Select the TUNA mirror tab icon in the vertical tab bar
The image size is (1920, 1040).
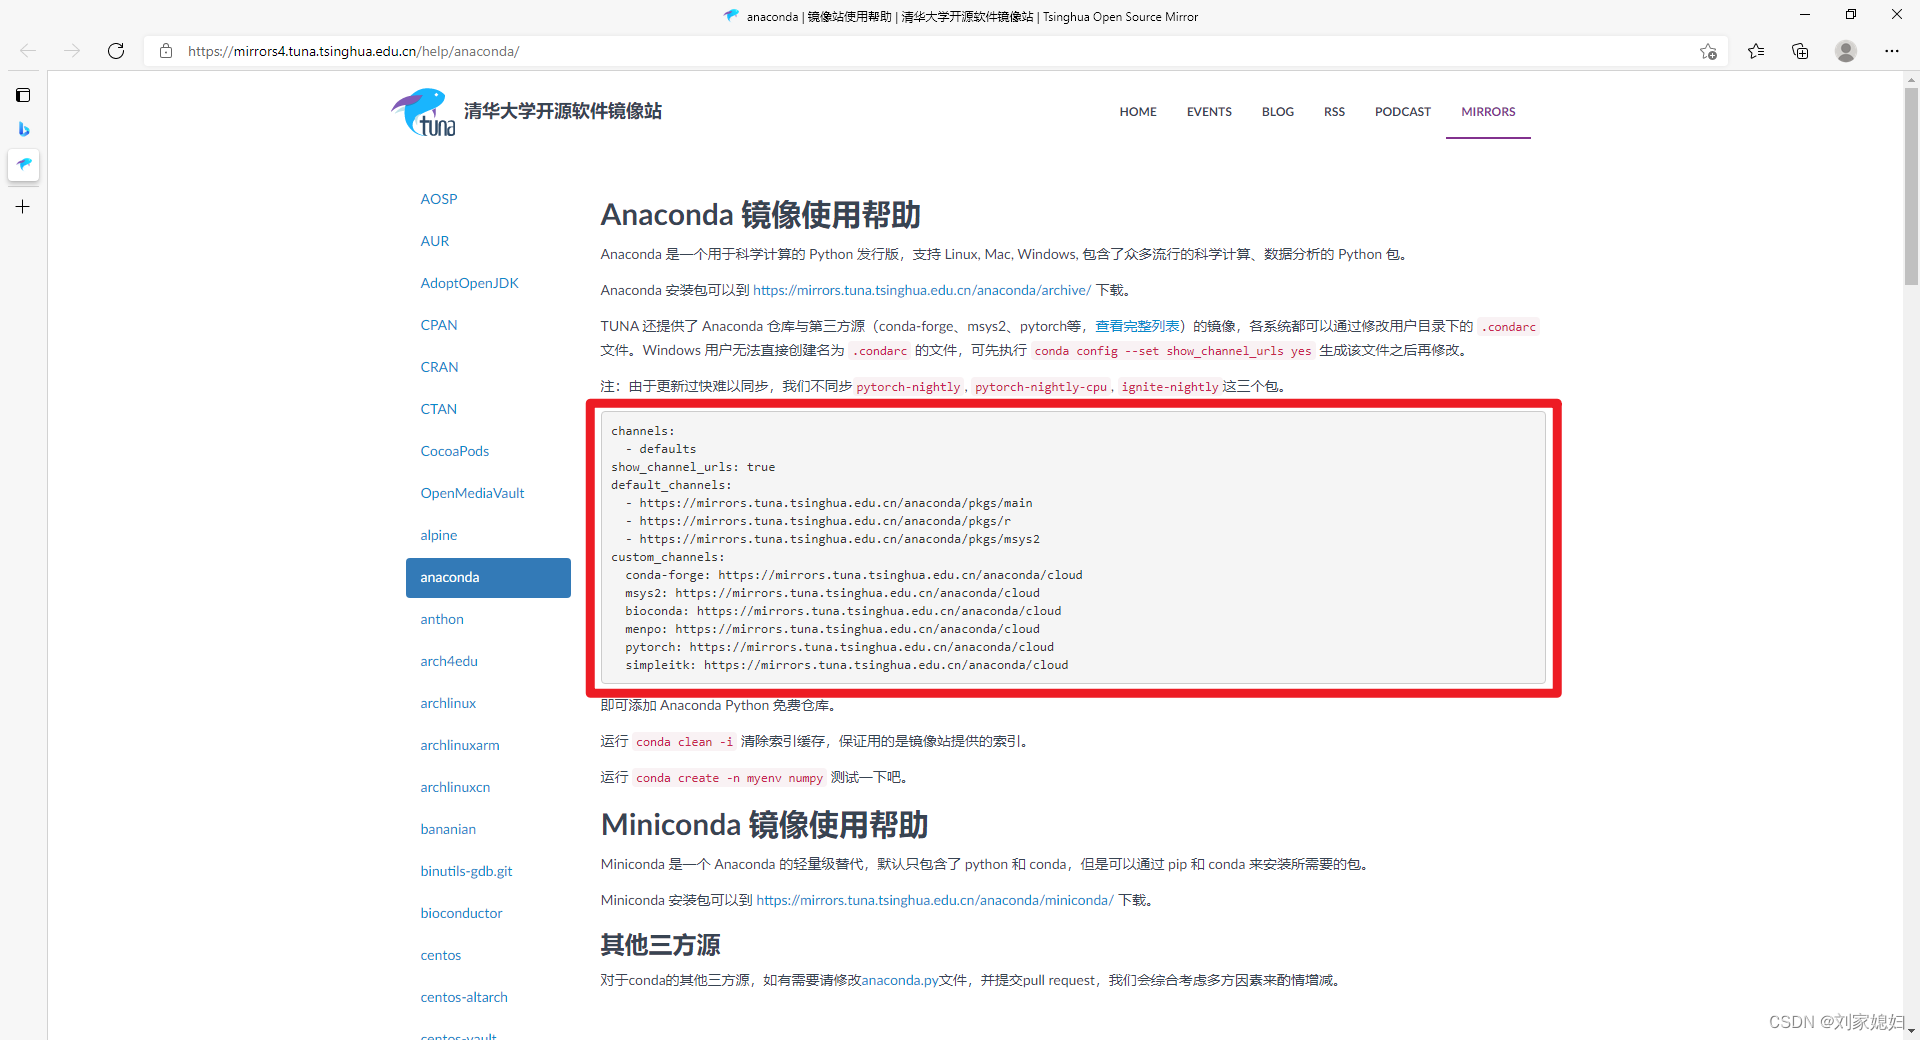(23, 164)
